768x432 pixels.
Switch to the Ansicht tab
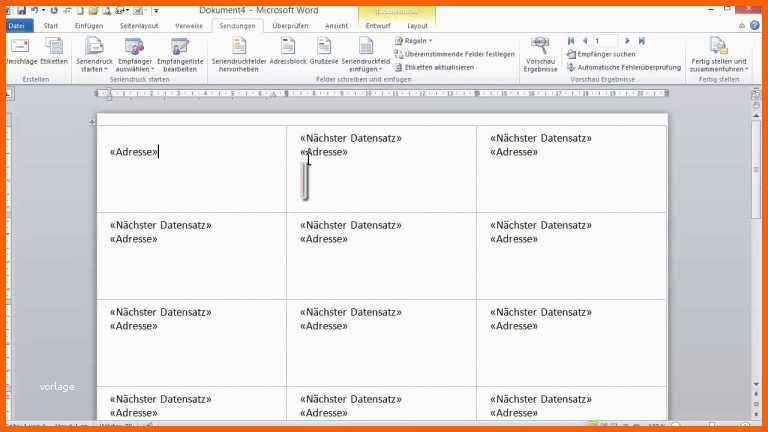(x=336, y=25)
